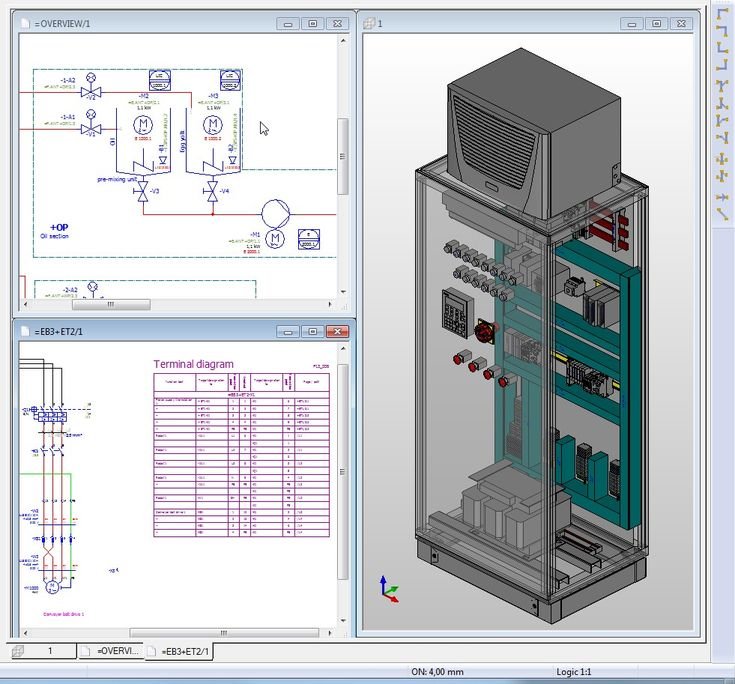This screenshot has height=684, width=735.
Task: Click the horizontal scroll thumb in =EB3+ET2/1
Action: pos(224,633)
